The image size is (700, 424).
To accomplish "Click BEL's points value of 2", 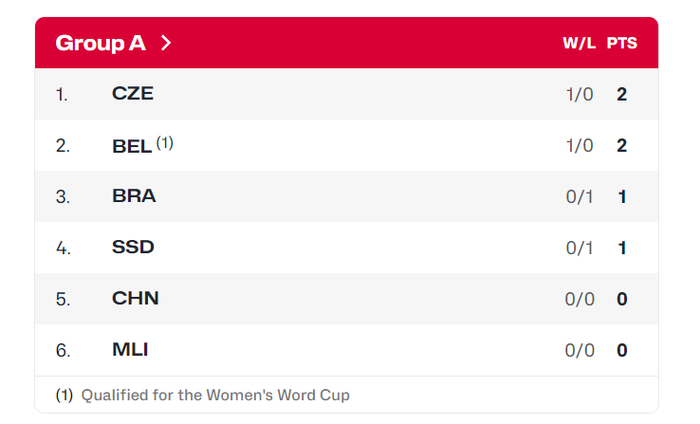I will [x=622, y=146].
